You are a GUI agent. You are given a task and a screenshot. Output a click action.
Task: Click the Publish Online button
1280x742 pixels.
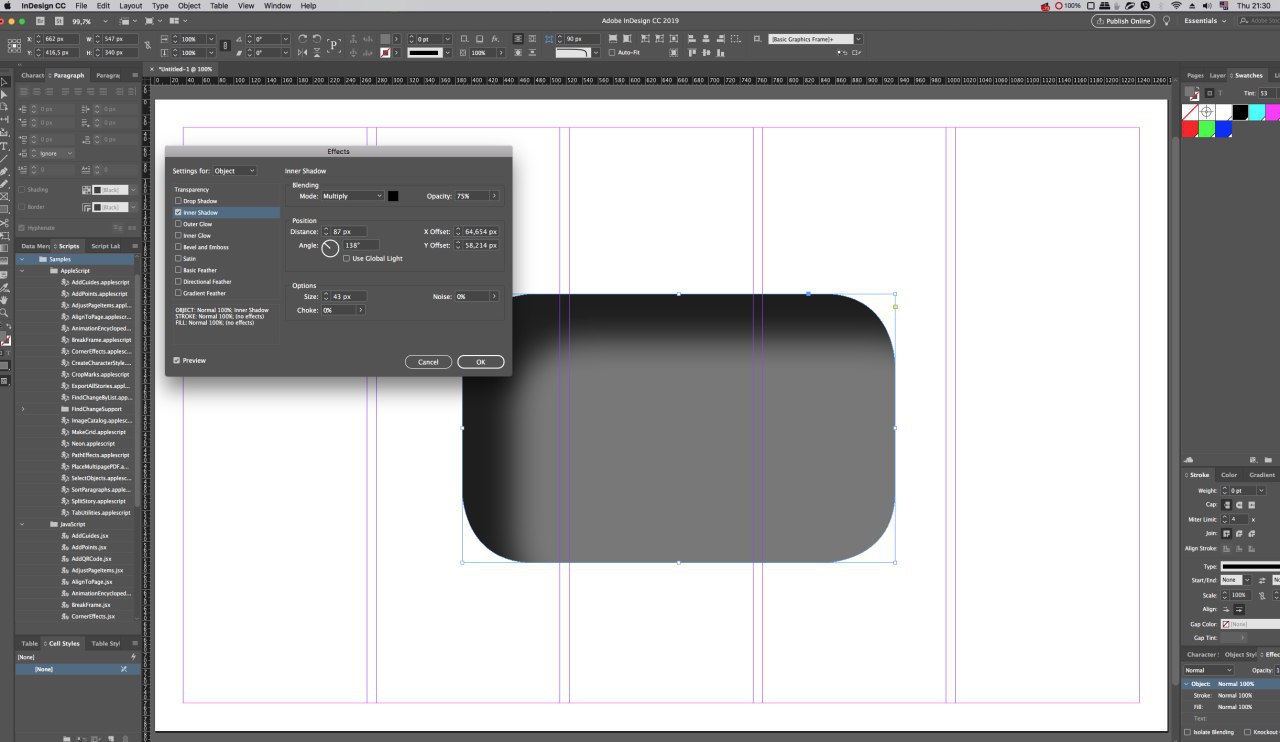point(1123,20)
